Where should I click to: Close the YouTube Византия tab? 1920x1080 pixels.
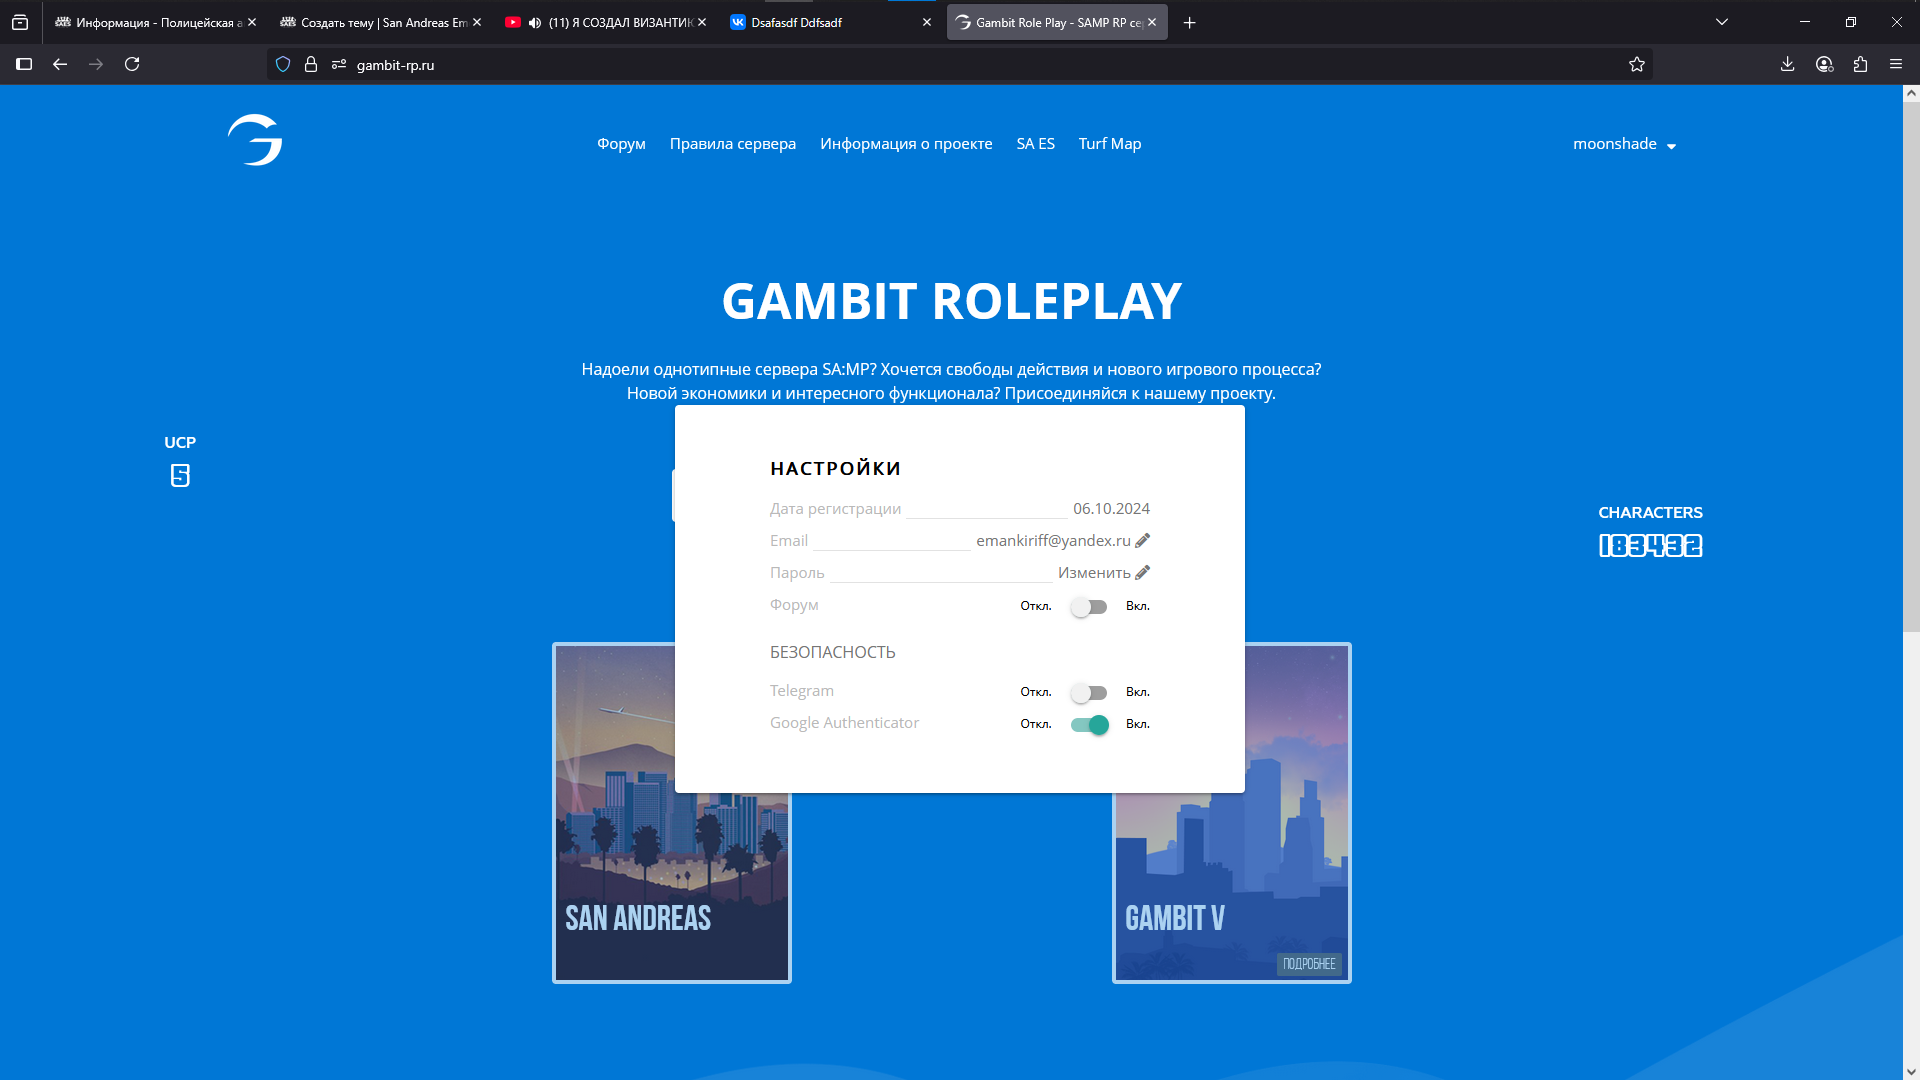click(x=702, y=22)
